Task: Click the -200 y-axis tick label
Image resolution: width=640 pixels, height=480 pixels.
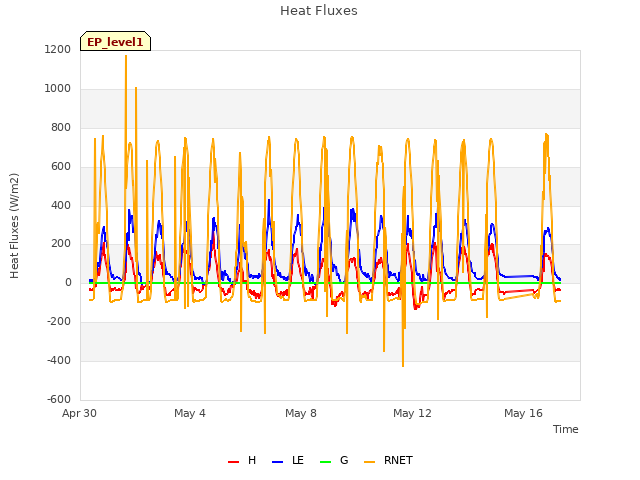Action: pyautogui.click(x=59, y=322)
